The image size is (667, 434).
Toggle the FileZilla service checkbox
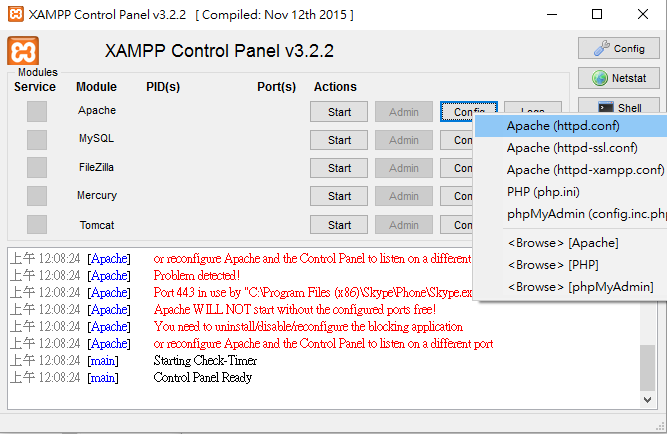(37, 168)
